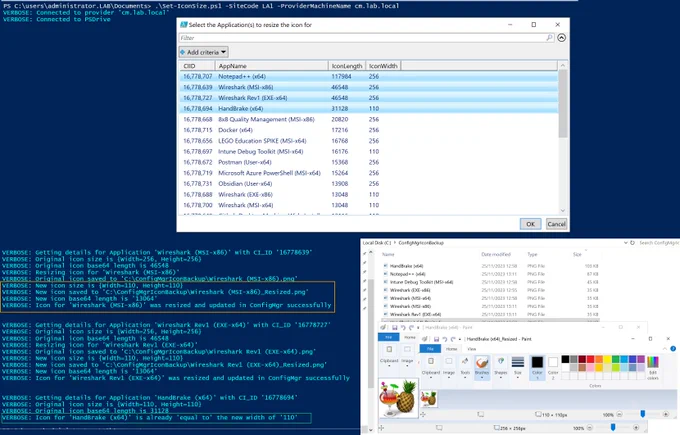Click the magnifier icon in the Filter box

549,38
